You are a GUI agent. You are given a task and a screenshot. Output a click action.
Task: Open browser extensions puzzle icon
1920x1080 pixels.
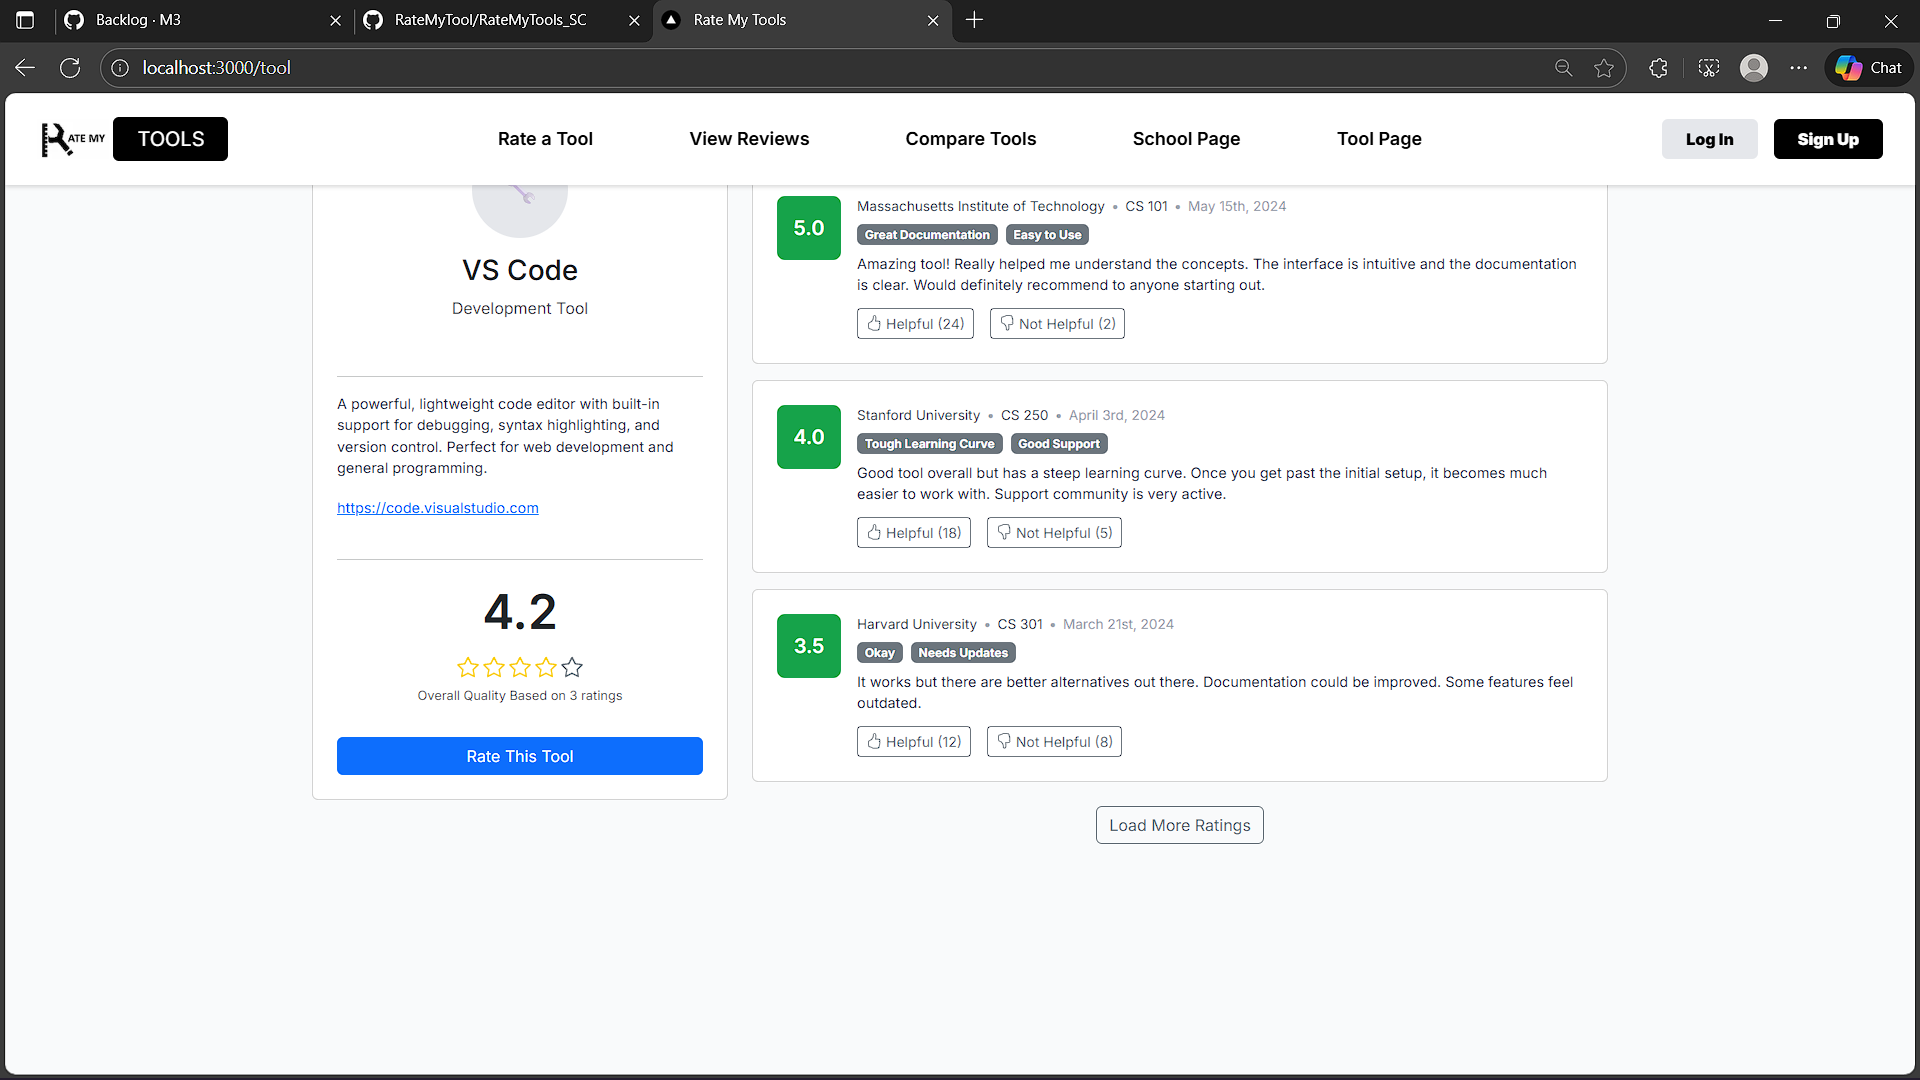pyautogui.click(x=1658, y=68)
